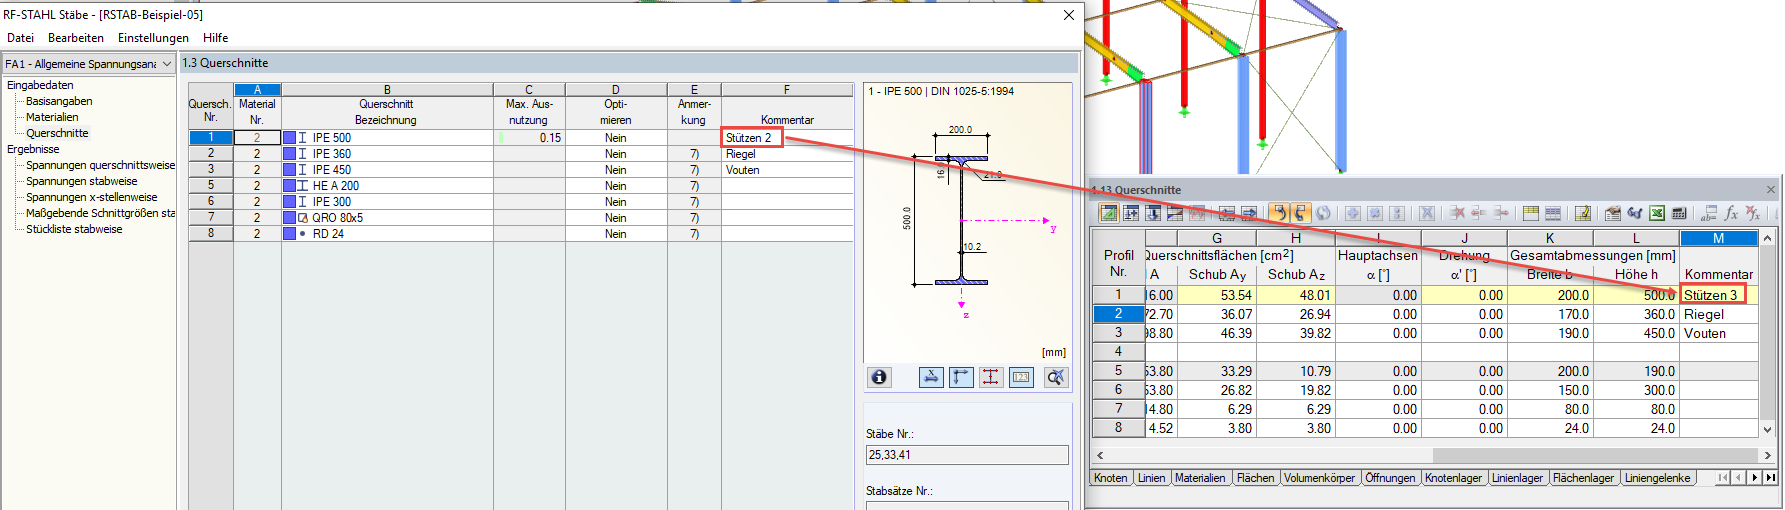
Task: Select Spannungen stabweise tree item
Action: 82,181
